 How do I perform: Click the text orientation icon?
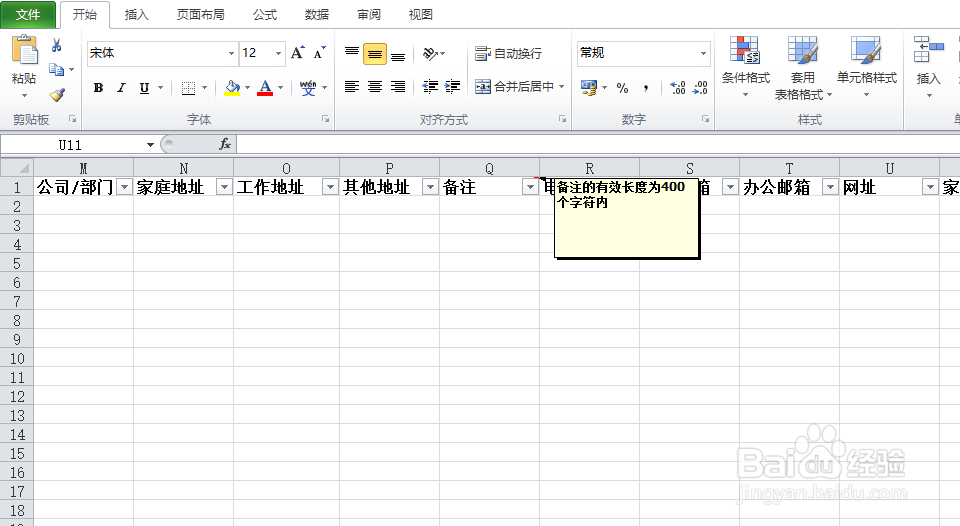coord(430,54)
